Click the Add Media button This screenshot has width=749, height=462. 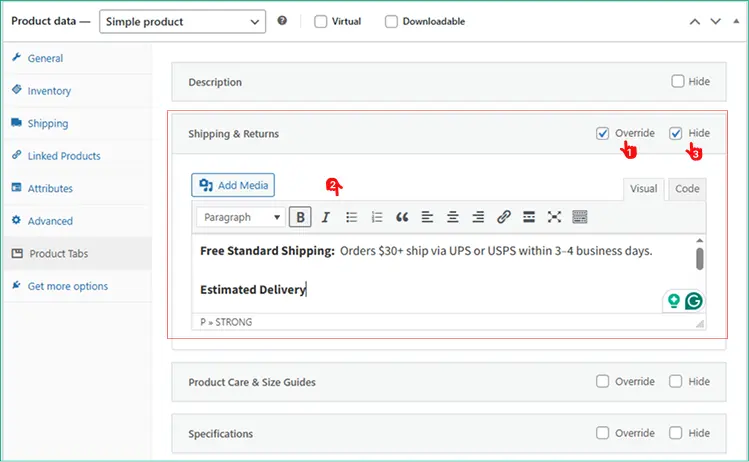[233, 185]
